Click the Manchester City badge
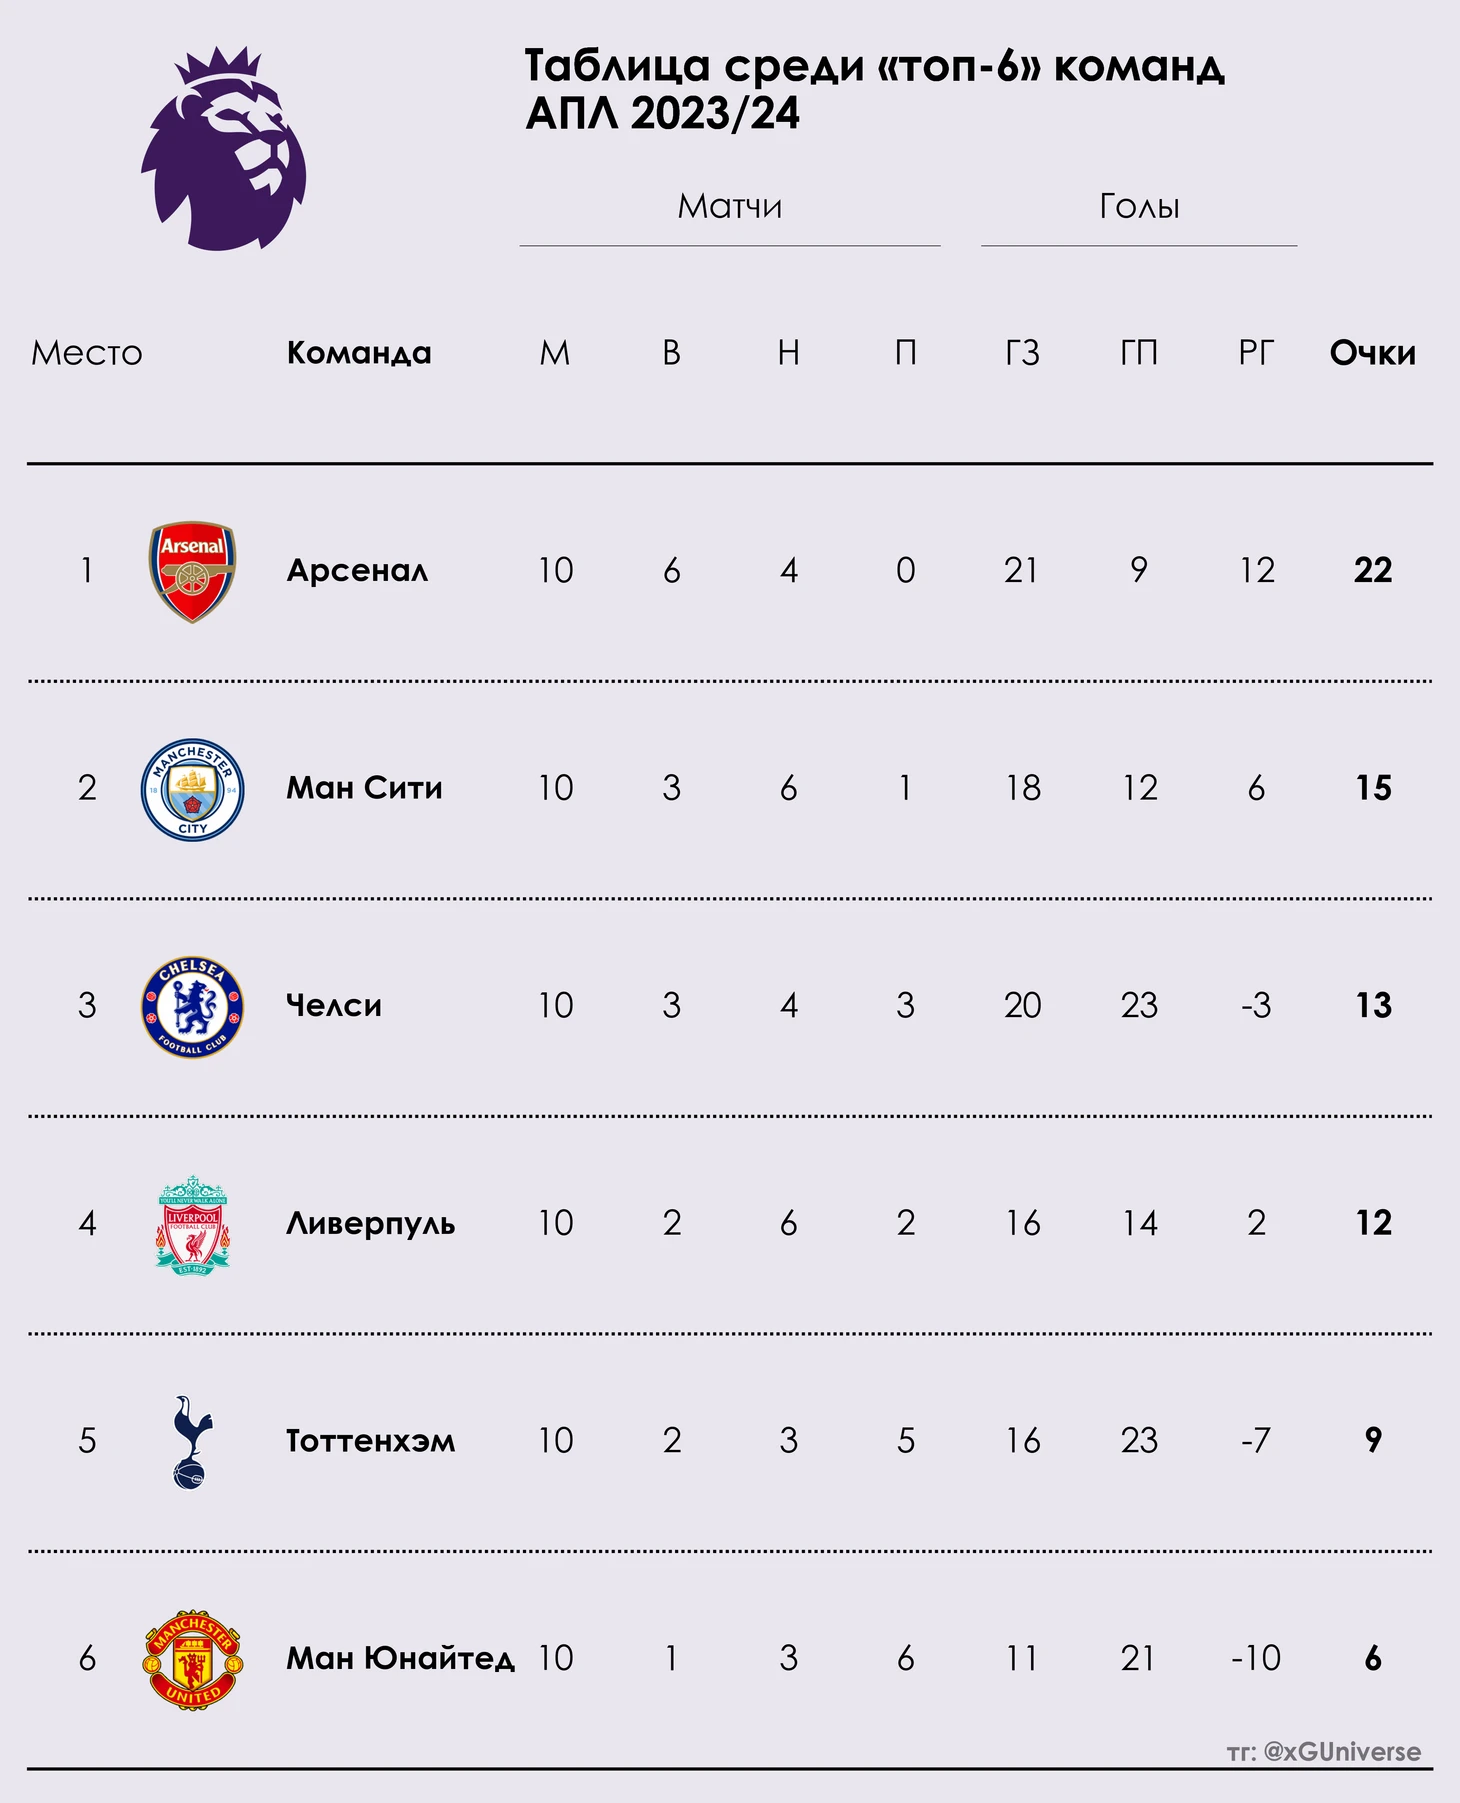Viewport: 1460px width, 1803px height. pos(193,789)
